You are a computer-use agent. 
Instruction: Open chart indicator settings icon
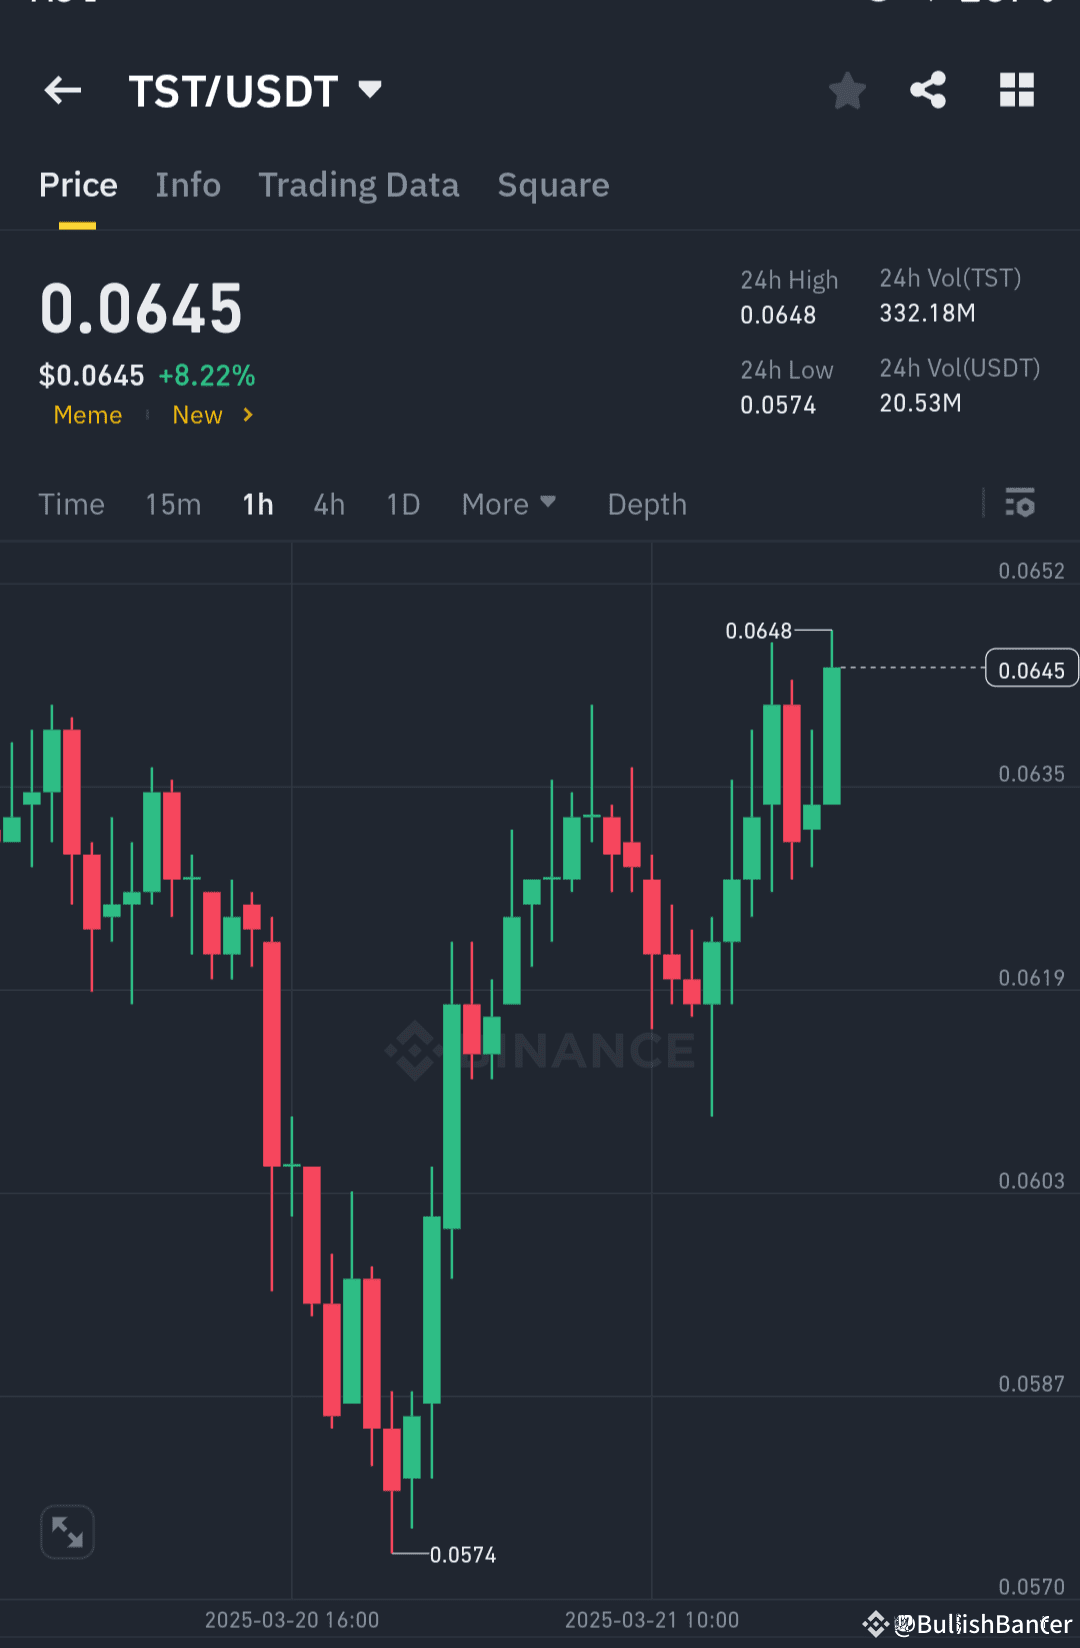click(x=1019, y=504)
